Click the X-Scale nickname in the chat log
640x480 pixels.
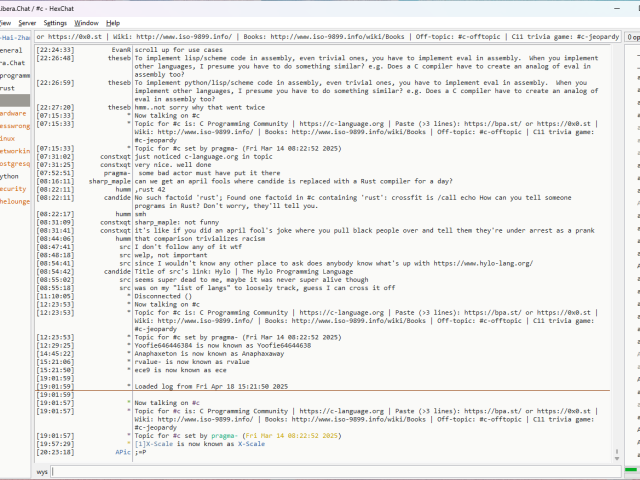point(251,443)
